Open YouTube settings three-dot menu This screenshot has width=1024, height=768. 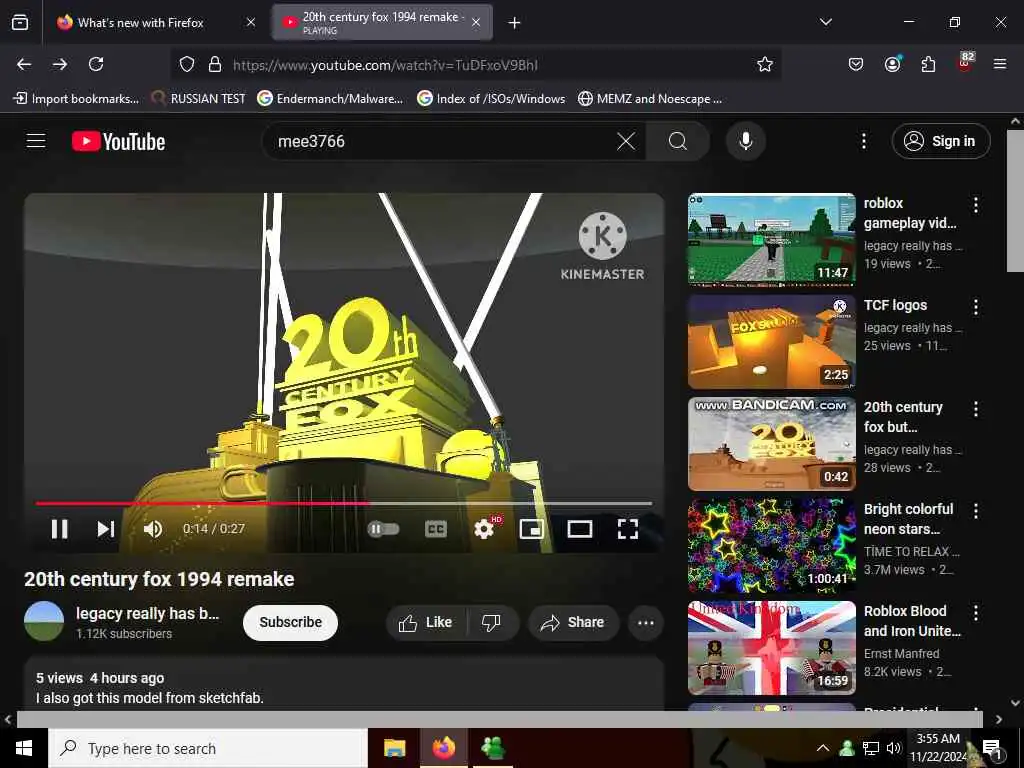[x=863, y=141]
